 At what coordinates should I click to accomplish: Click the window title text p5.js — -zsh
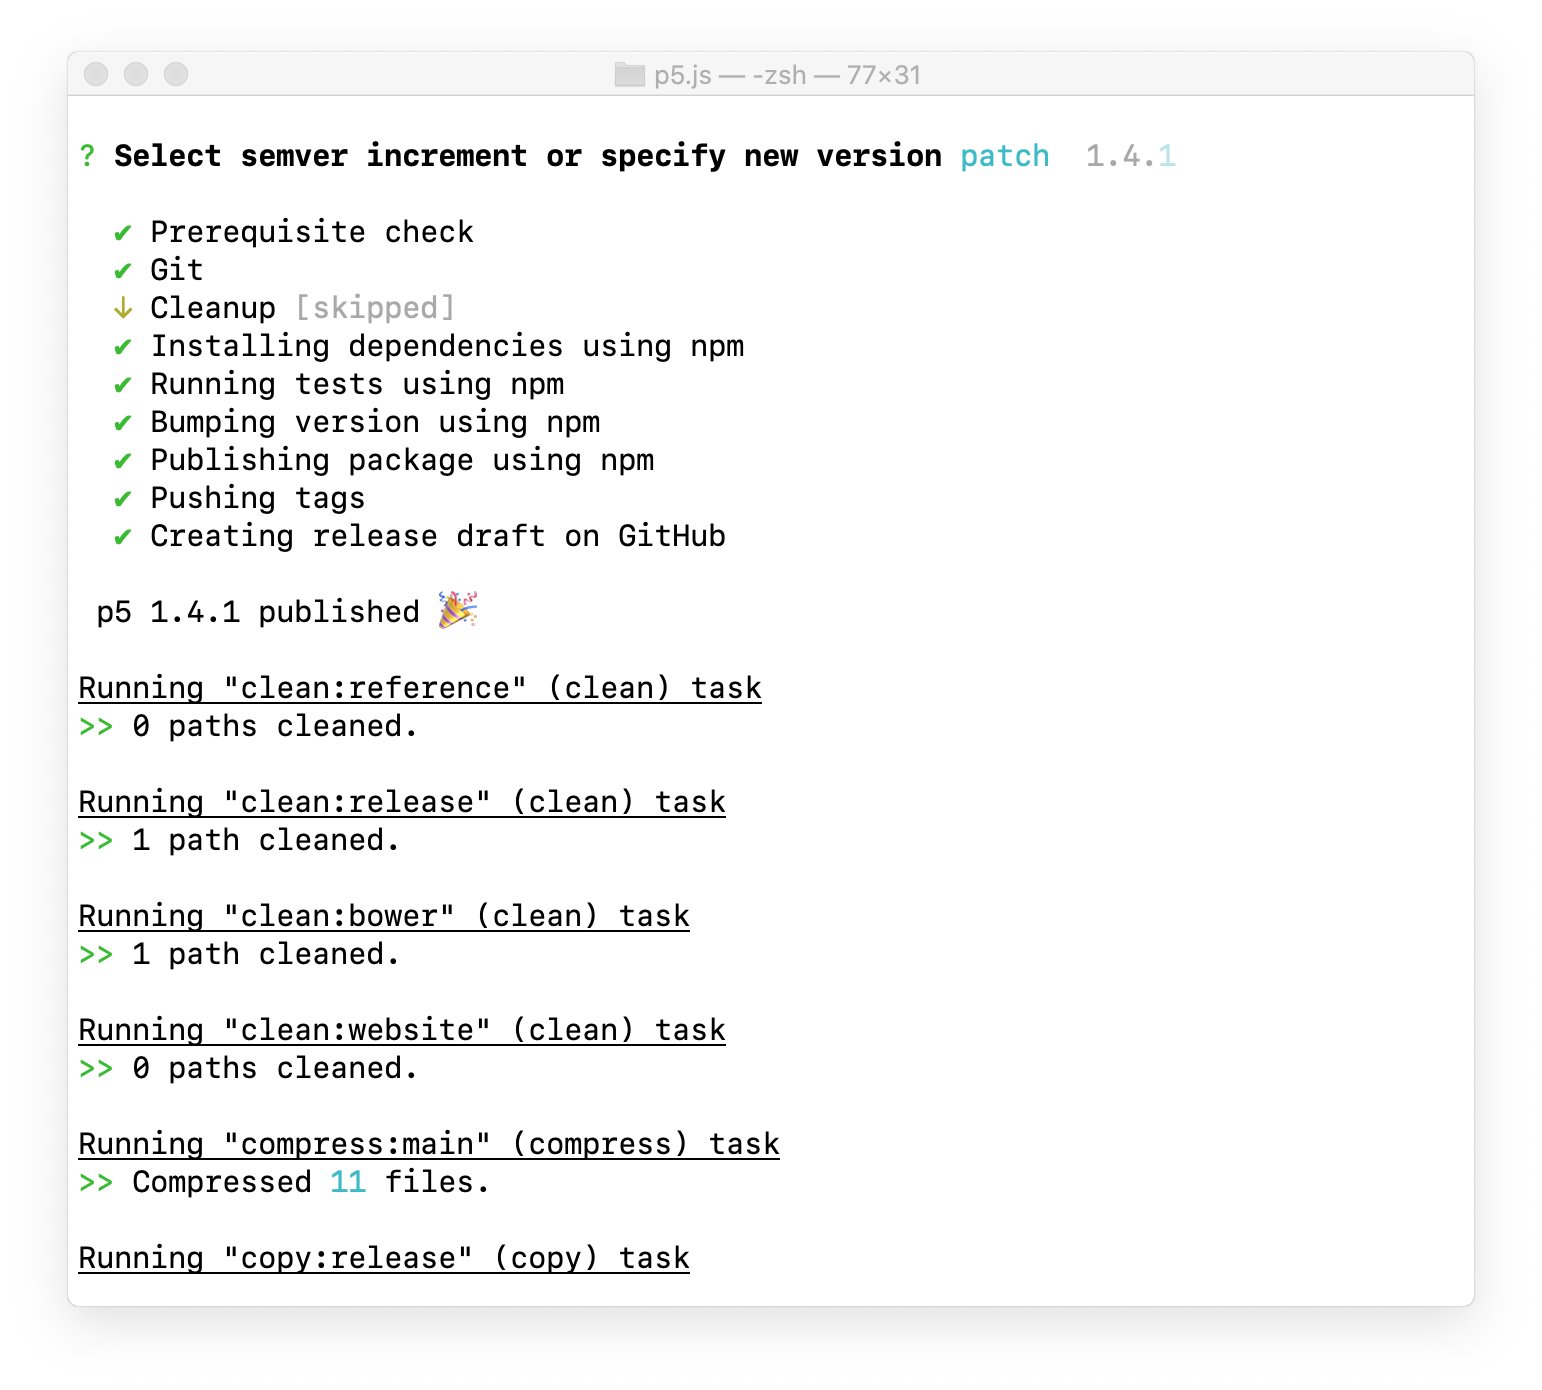click(730, 75)
